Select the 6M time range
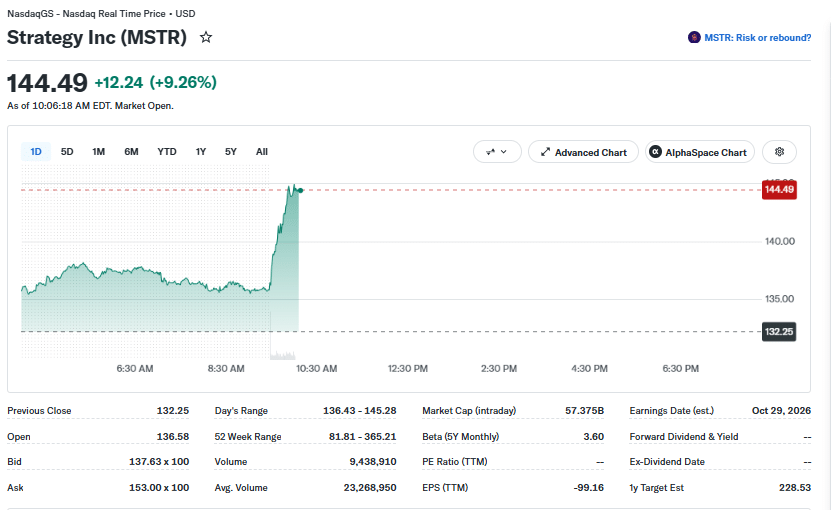Image resolution: width=831 pixels, height=510 pixels. [131, 152]
